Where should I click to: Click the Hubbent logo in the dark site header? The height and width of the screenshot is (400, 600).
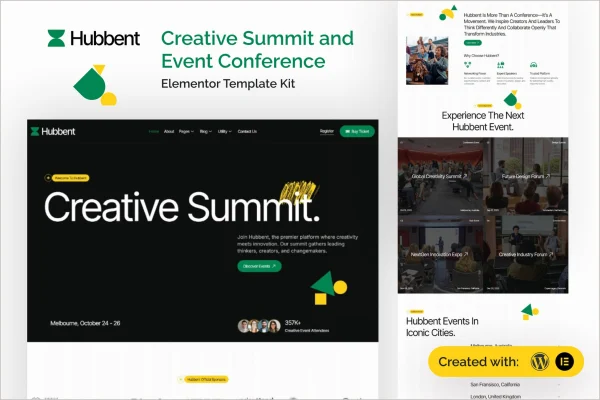pos(53,131)
